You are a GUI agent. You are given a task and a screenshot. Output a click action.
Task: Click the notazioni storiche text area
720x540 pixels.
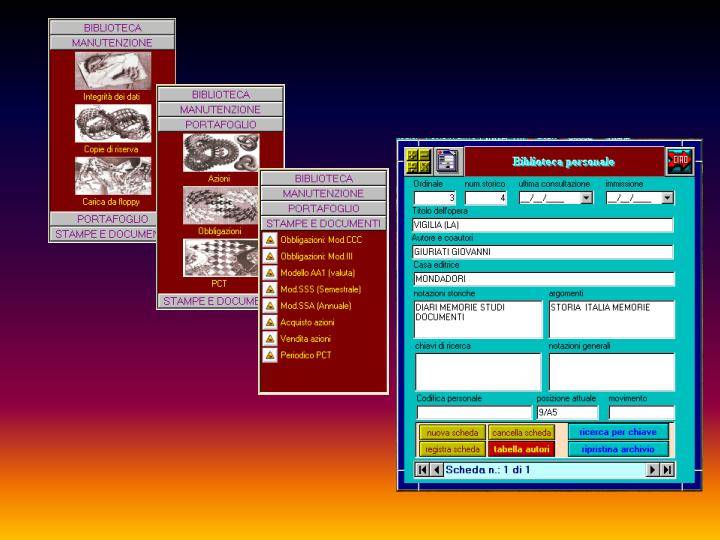[478, 319]
